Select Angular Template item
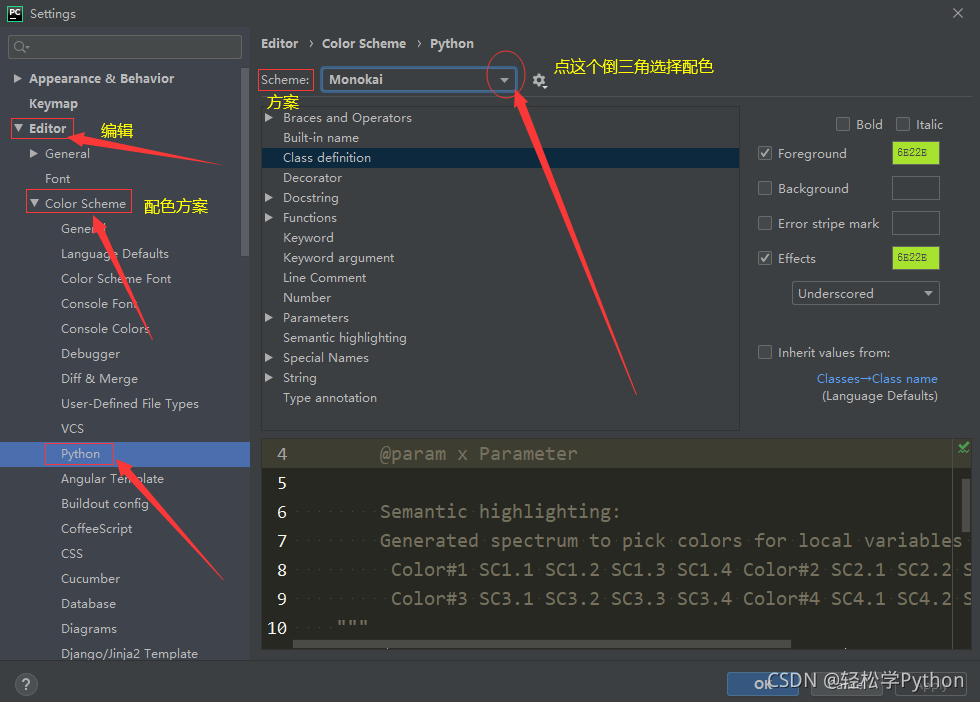Viewport: 980px width, 702px height. pos(112,479)
